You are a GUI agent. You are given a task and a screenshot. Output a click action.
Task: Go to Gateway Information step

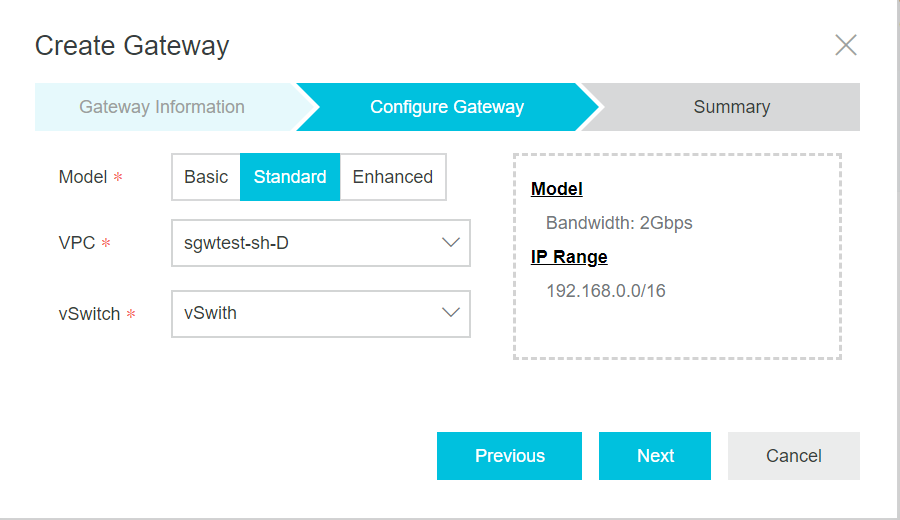point(162,107)
